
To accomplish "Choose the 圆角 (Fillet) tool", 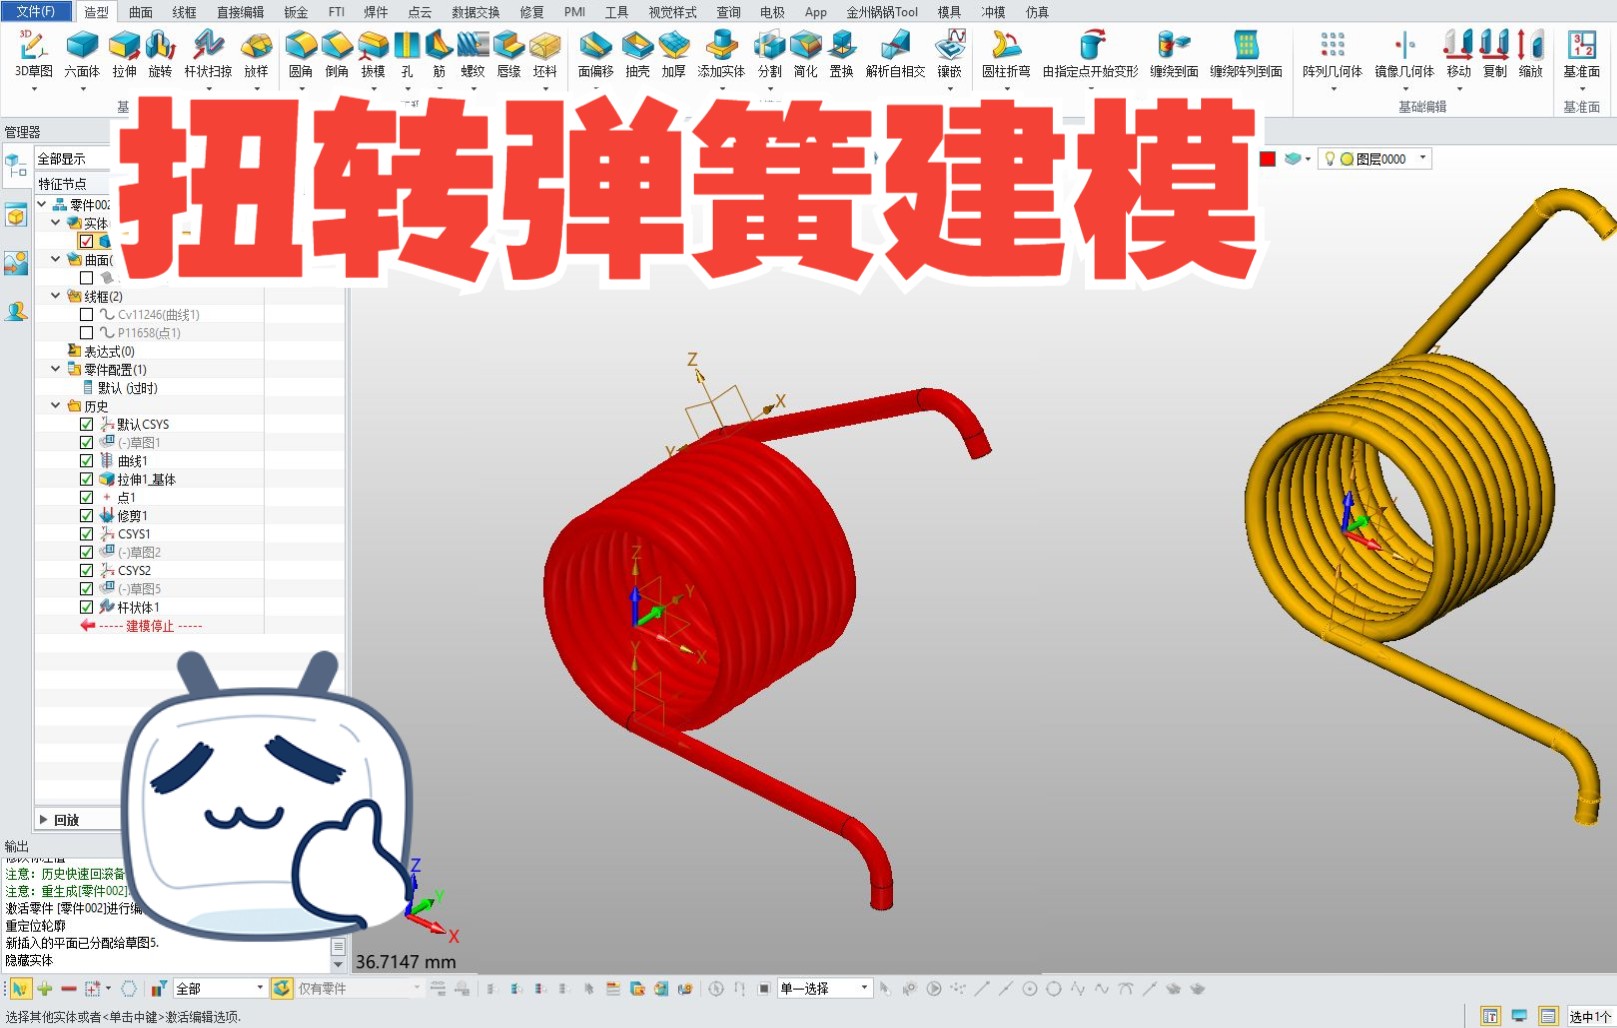I will click(301, 55).
